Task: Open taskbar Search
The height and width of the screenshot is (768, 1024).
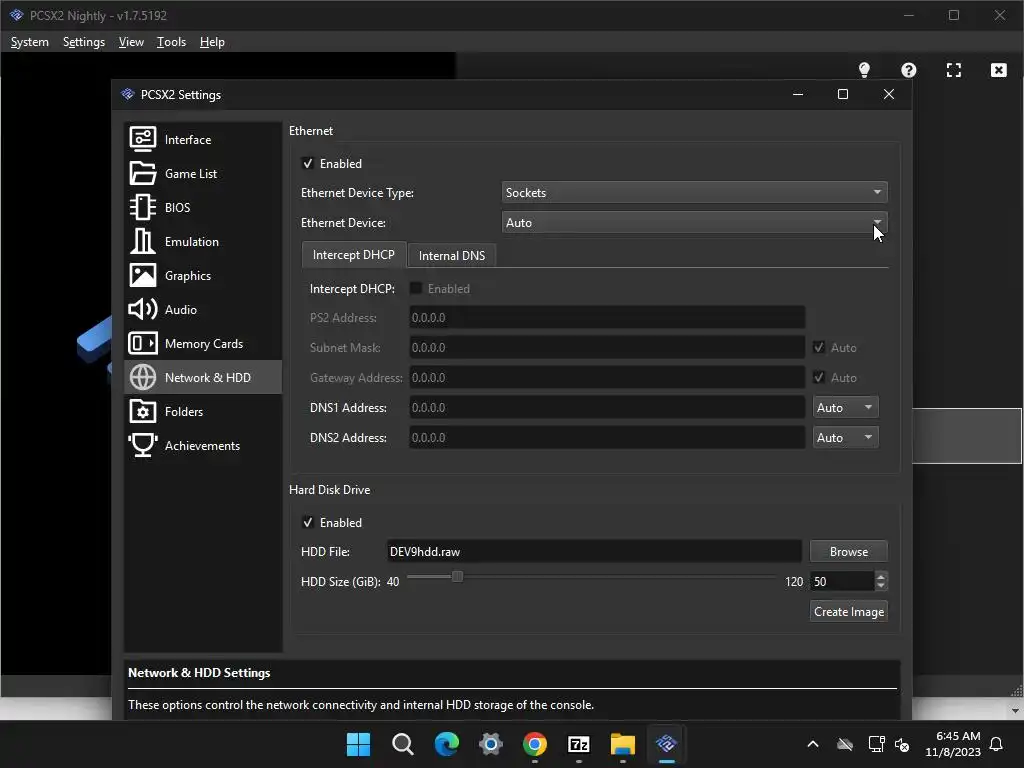Action: [x=402, y=744]
